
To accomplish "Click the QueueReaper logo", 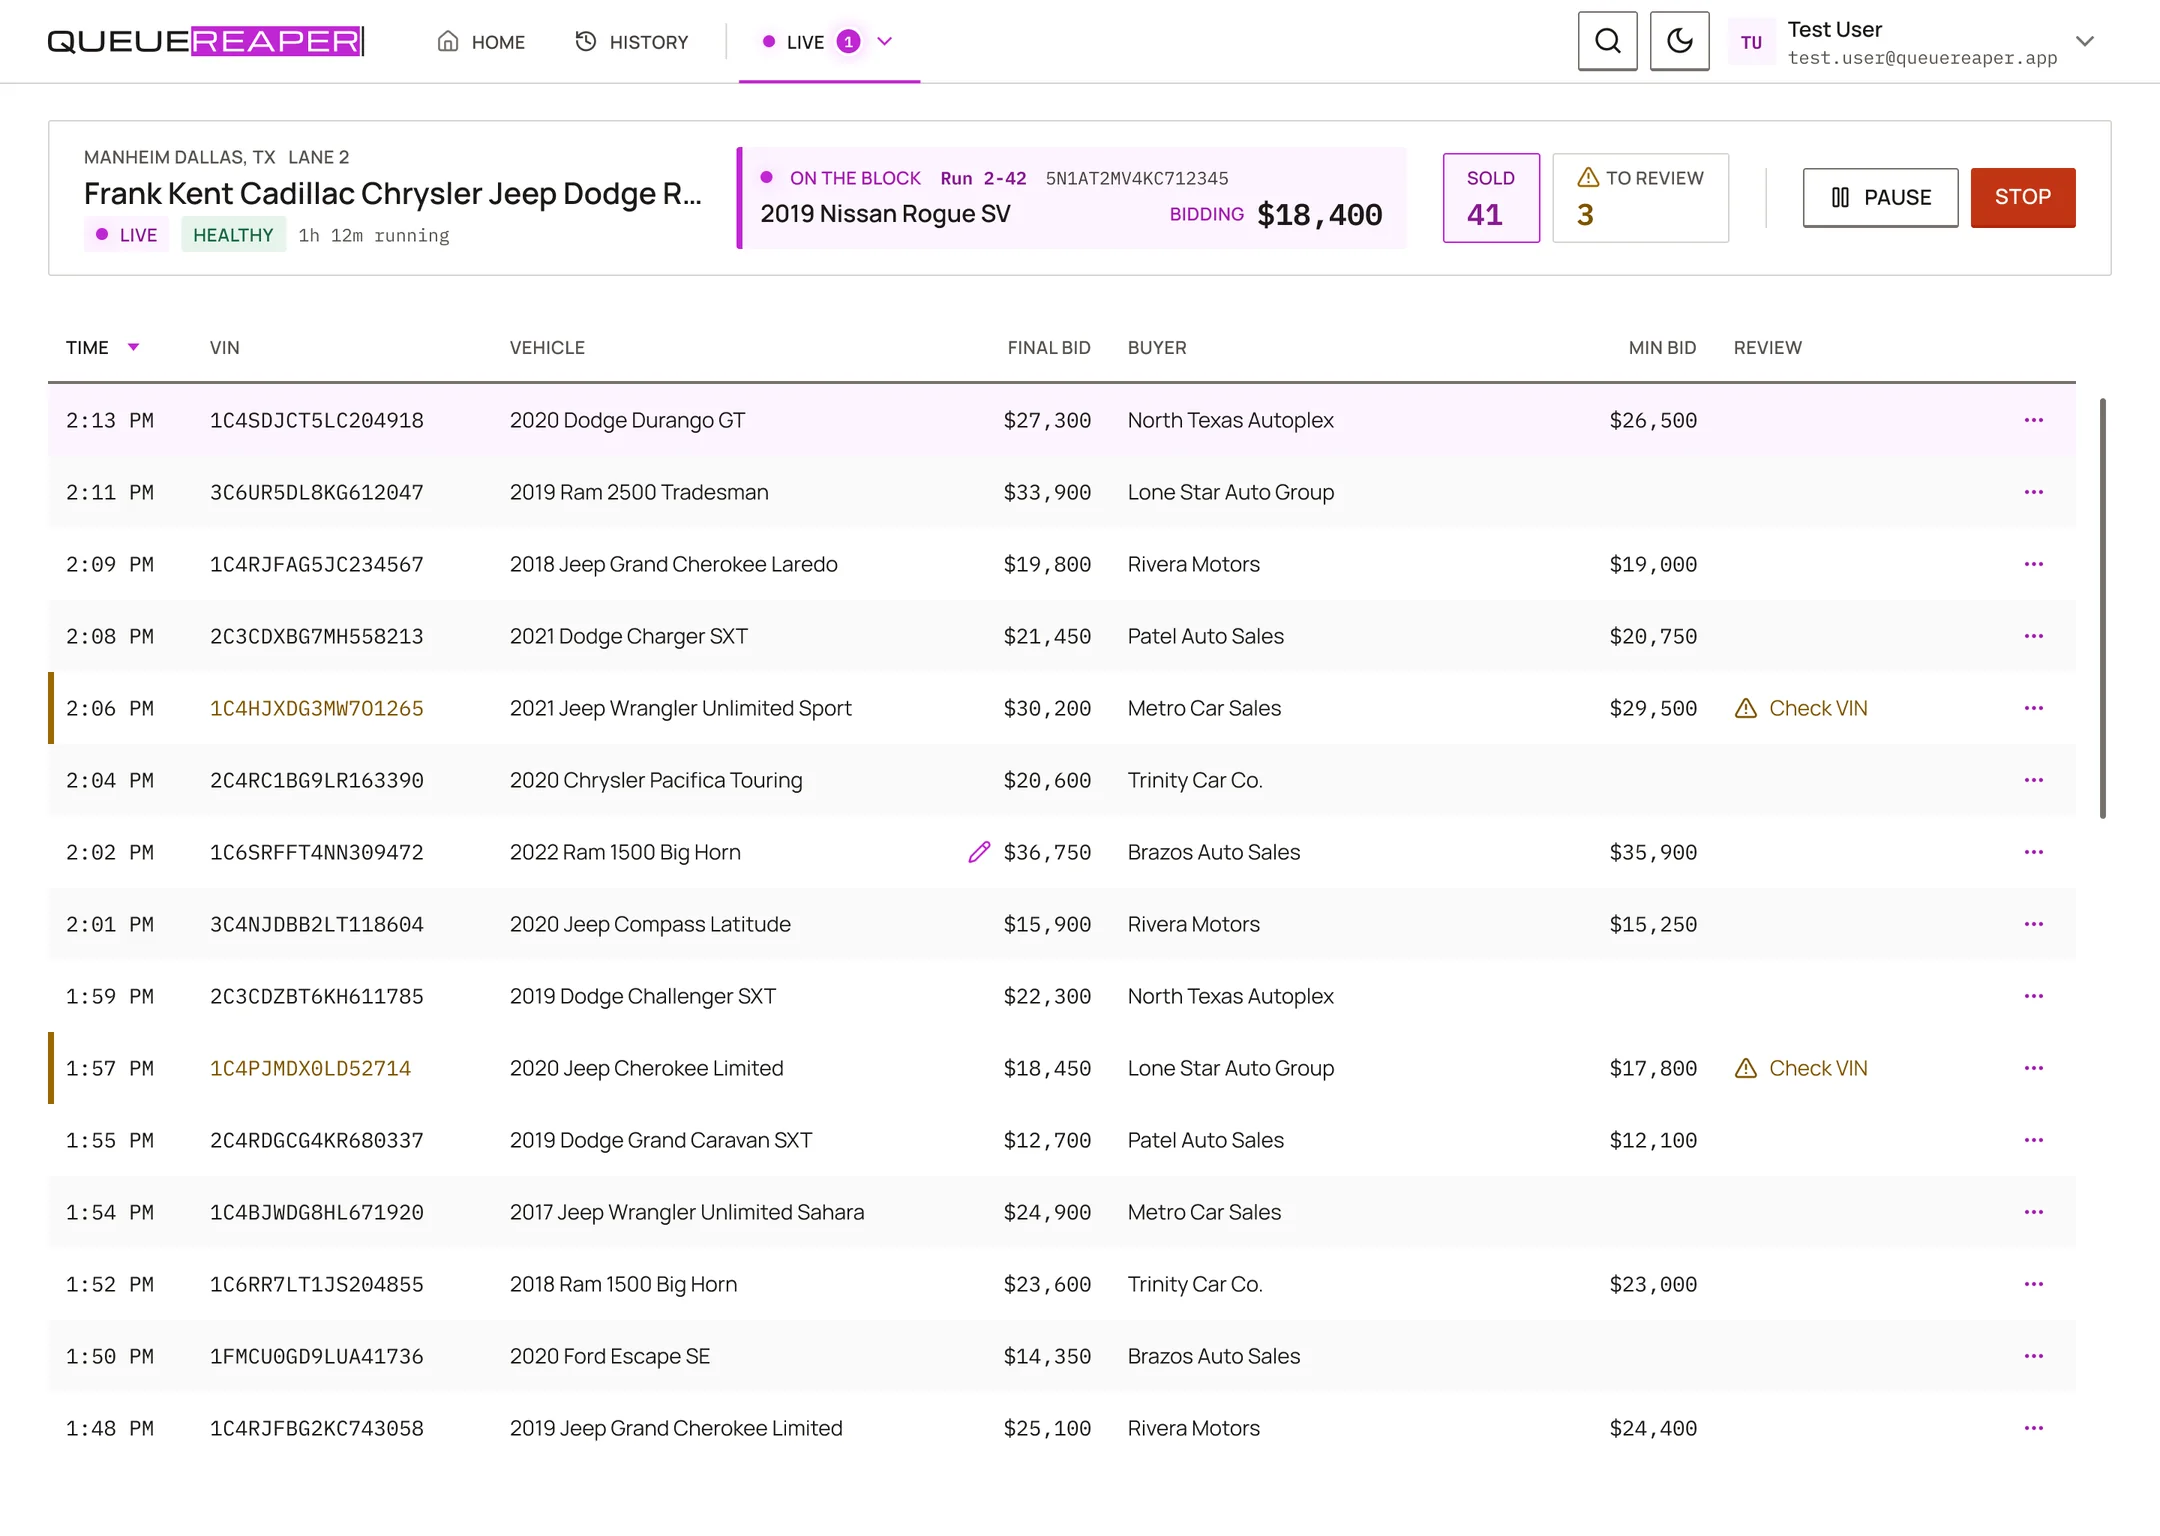I will [206, 41].
